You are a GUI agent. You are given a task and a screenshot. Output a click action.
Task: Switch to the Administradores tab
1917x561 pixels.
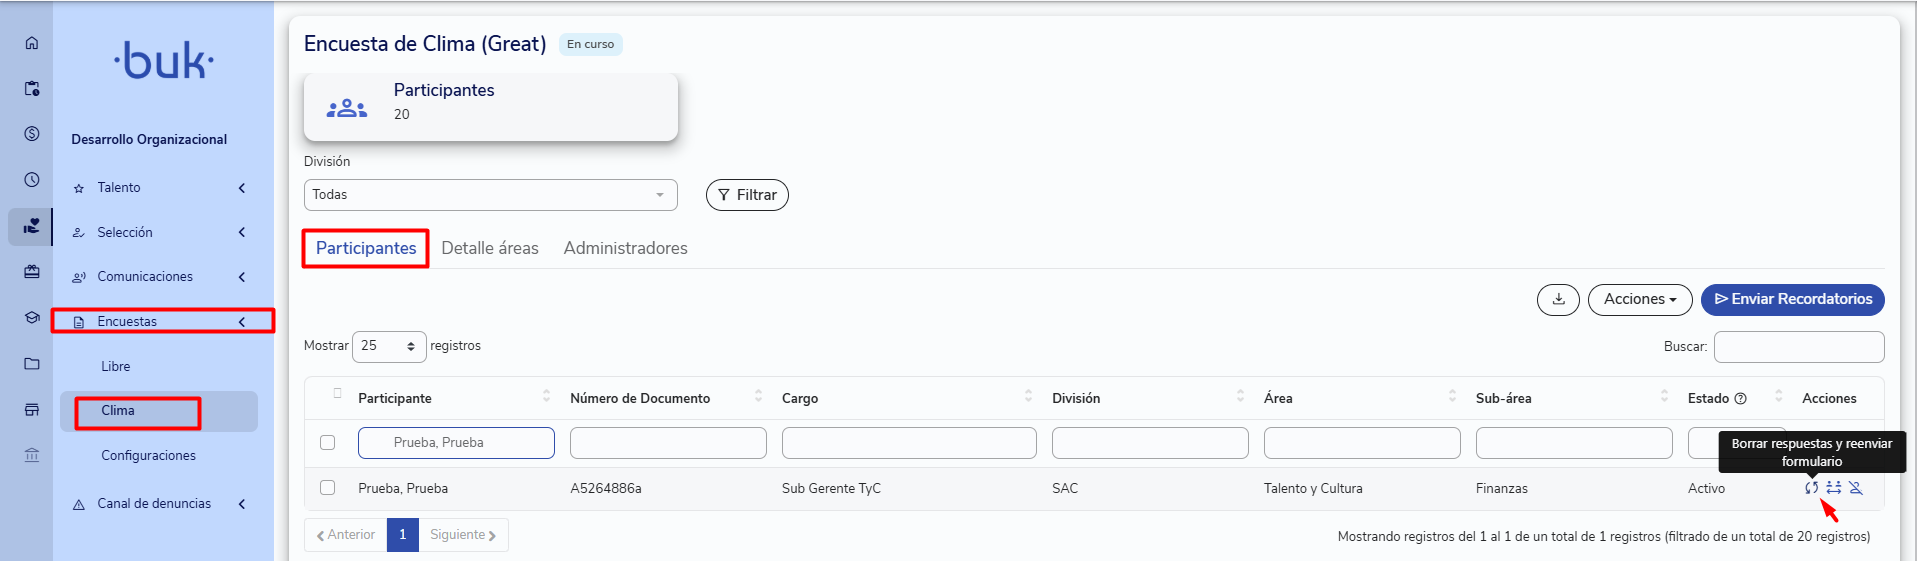pyautogui.click(x=625, y=248)
